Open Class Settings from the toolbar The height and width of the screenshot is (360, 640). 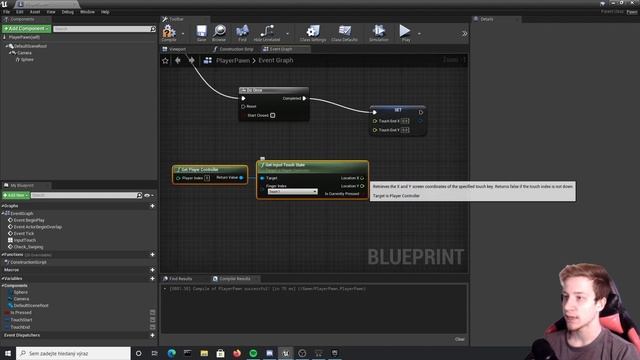click(313, 33)
